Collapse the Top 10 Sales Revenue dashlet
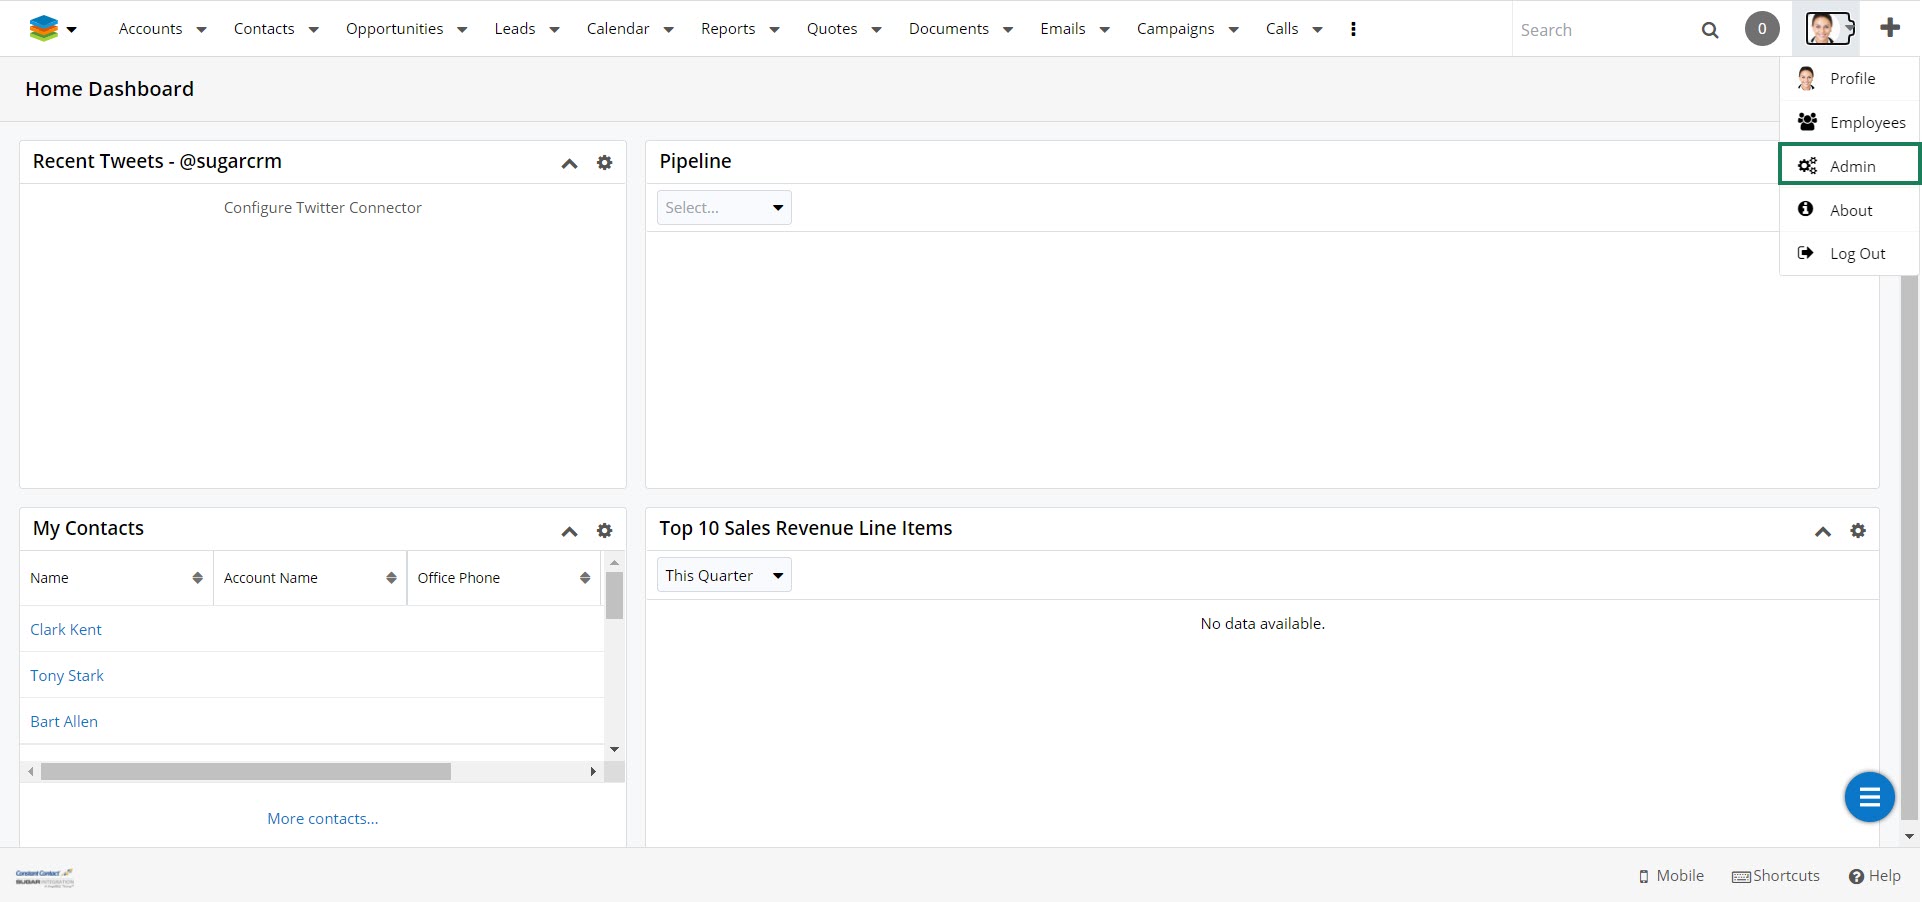Screen dimensions: 1922x902 (x=1822, y=531)
